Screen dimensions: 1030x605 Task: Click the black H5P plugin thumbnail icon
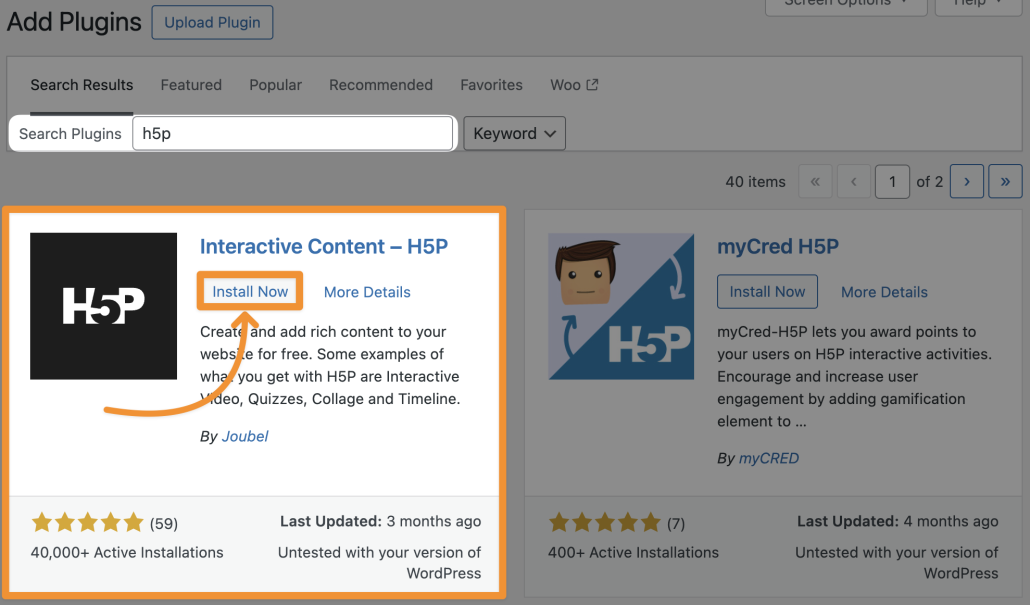click(103, 305)
